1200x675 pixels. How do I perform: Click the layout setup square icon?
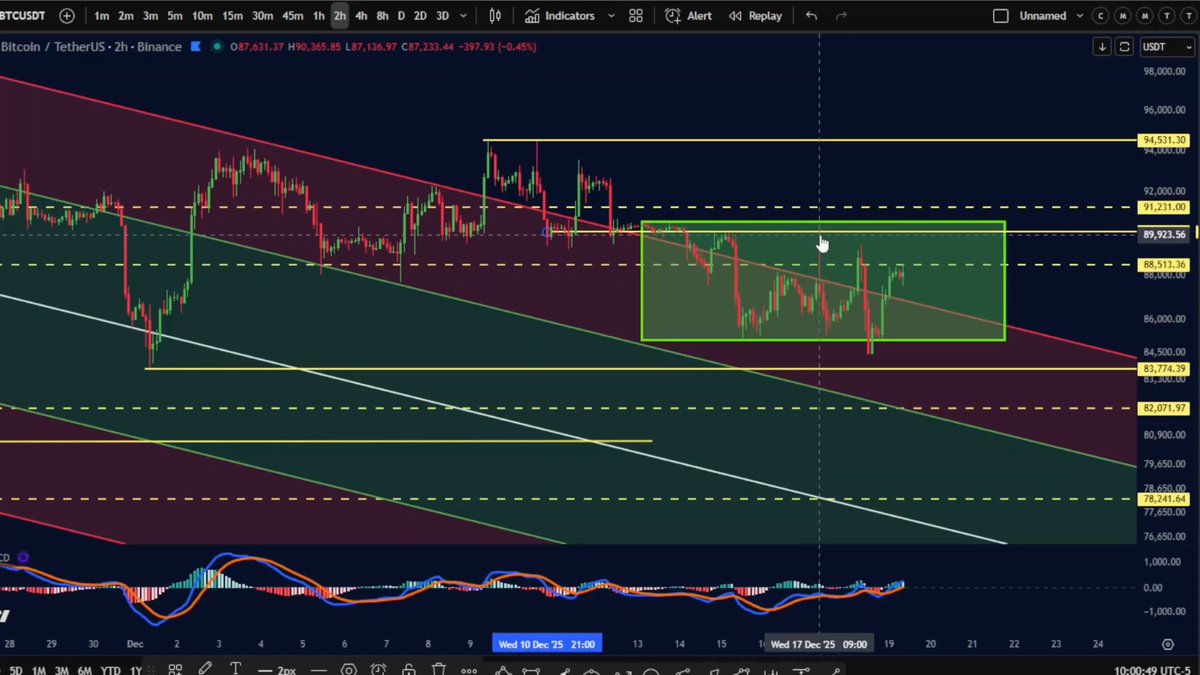tap(1000, 16)
